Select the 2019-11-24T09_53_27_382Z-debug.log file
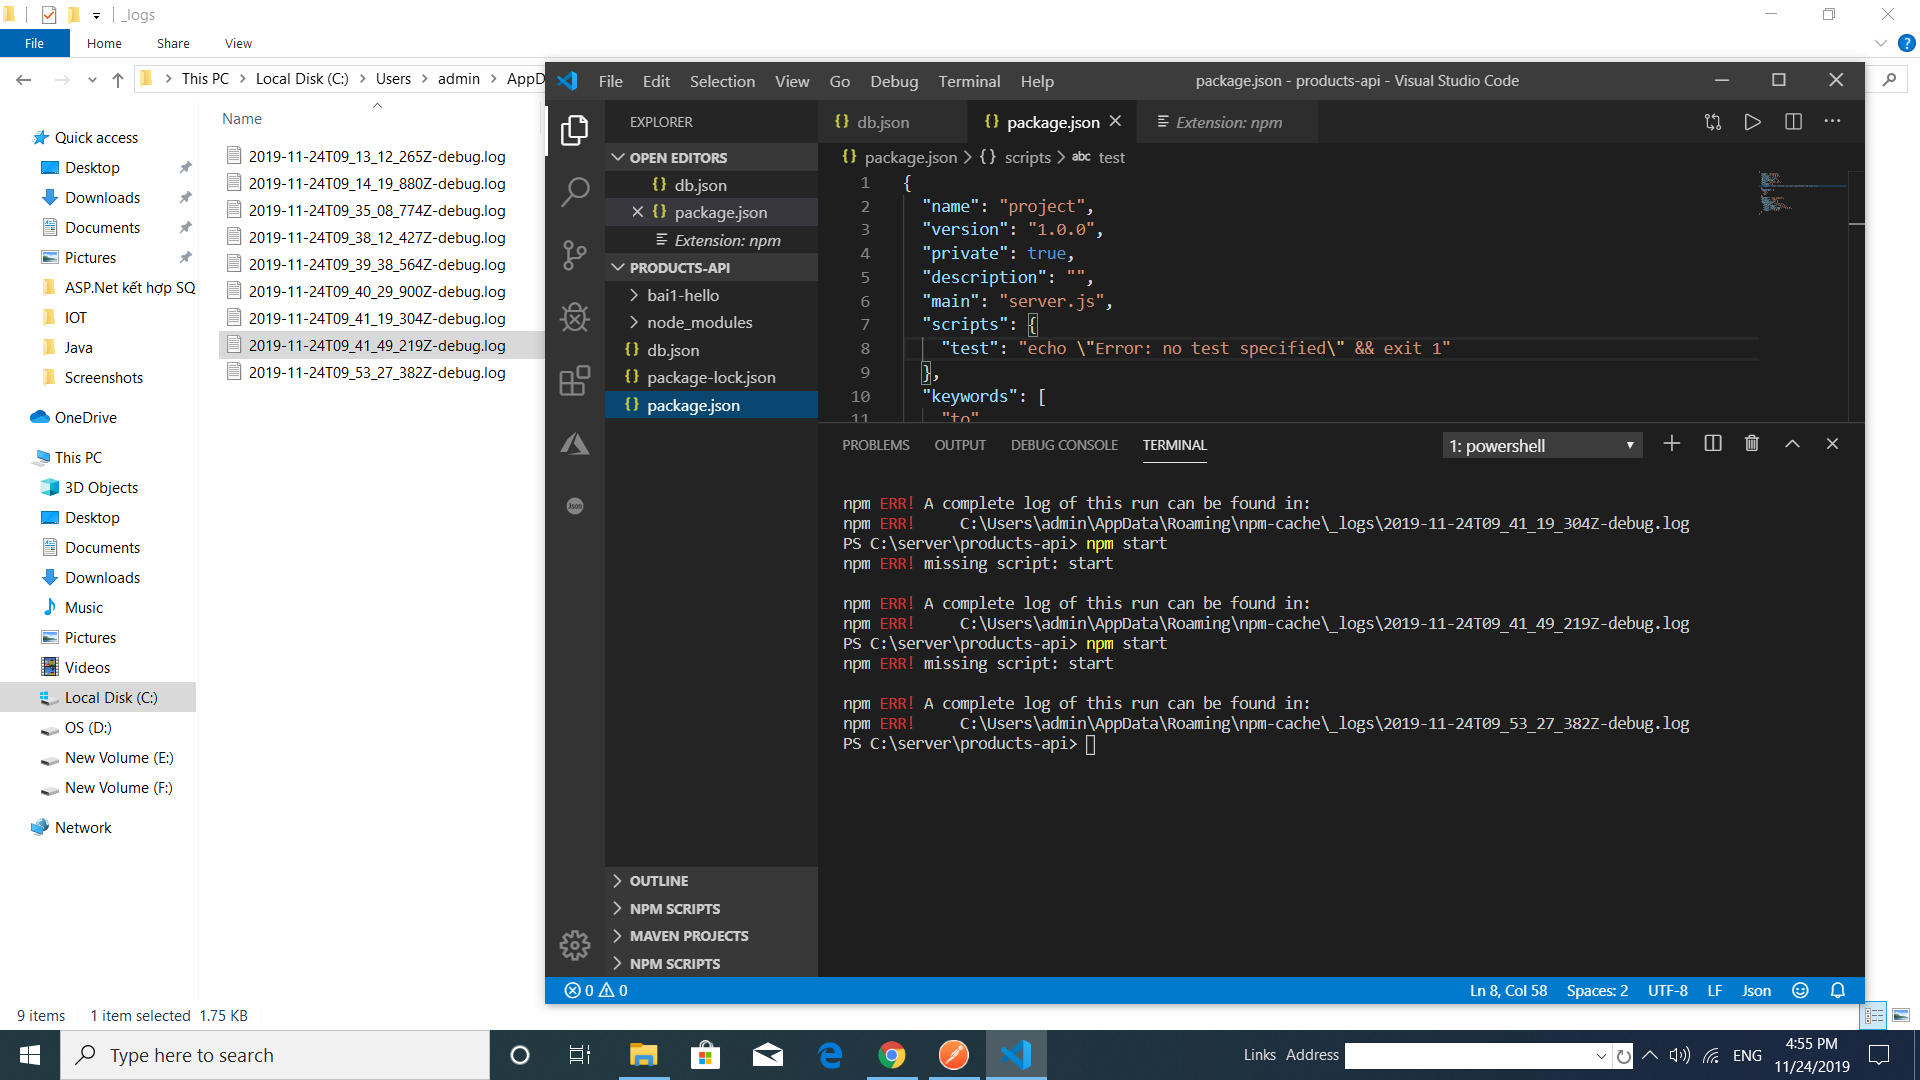 pos(377,372)
